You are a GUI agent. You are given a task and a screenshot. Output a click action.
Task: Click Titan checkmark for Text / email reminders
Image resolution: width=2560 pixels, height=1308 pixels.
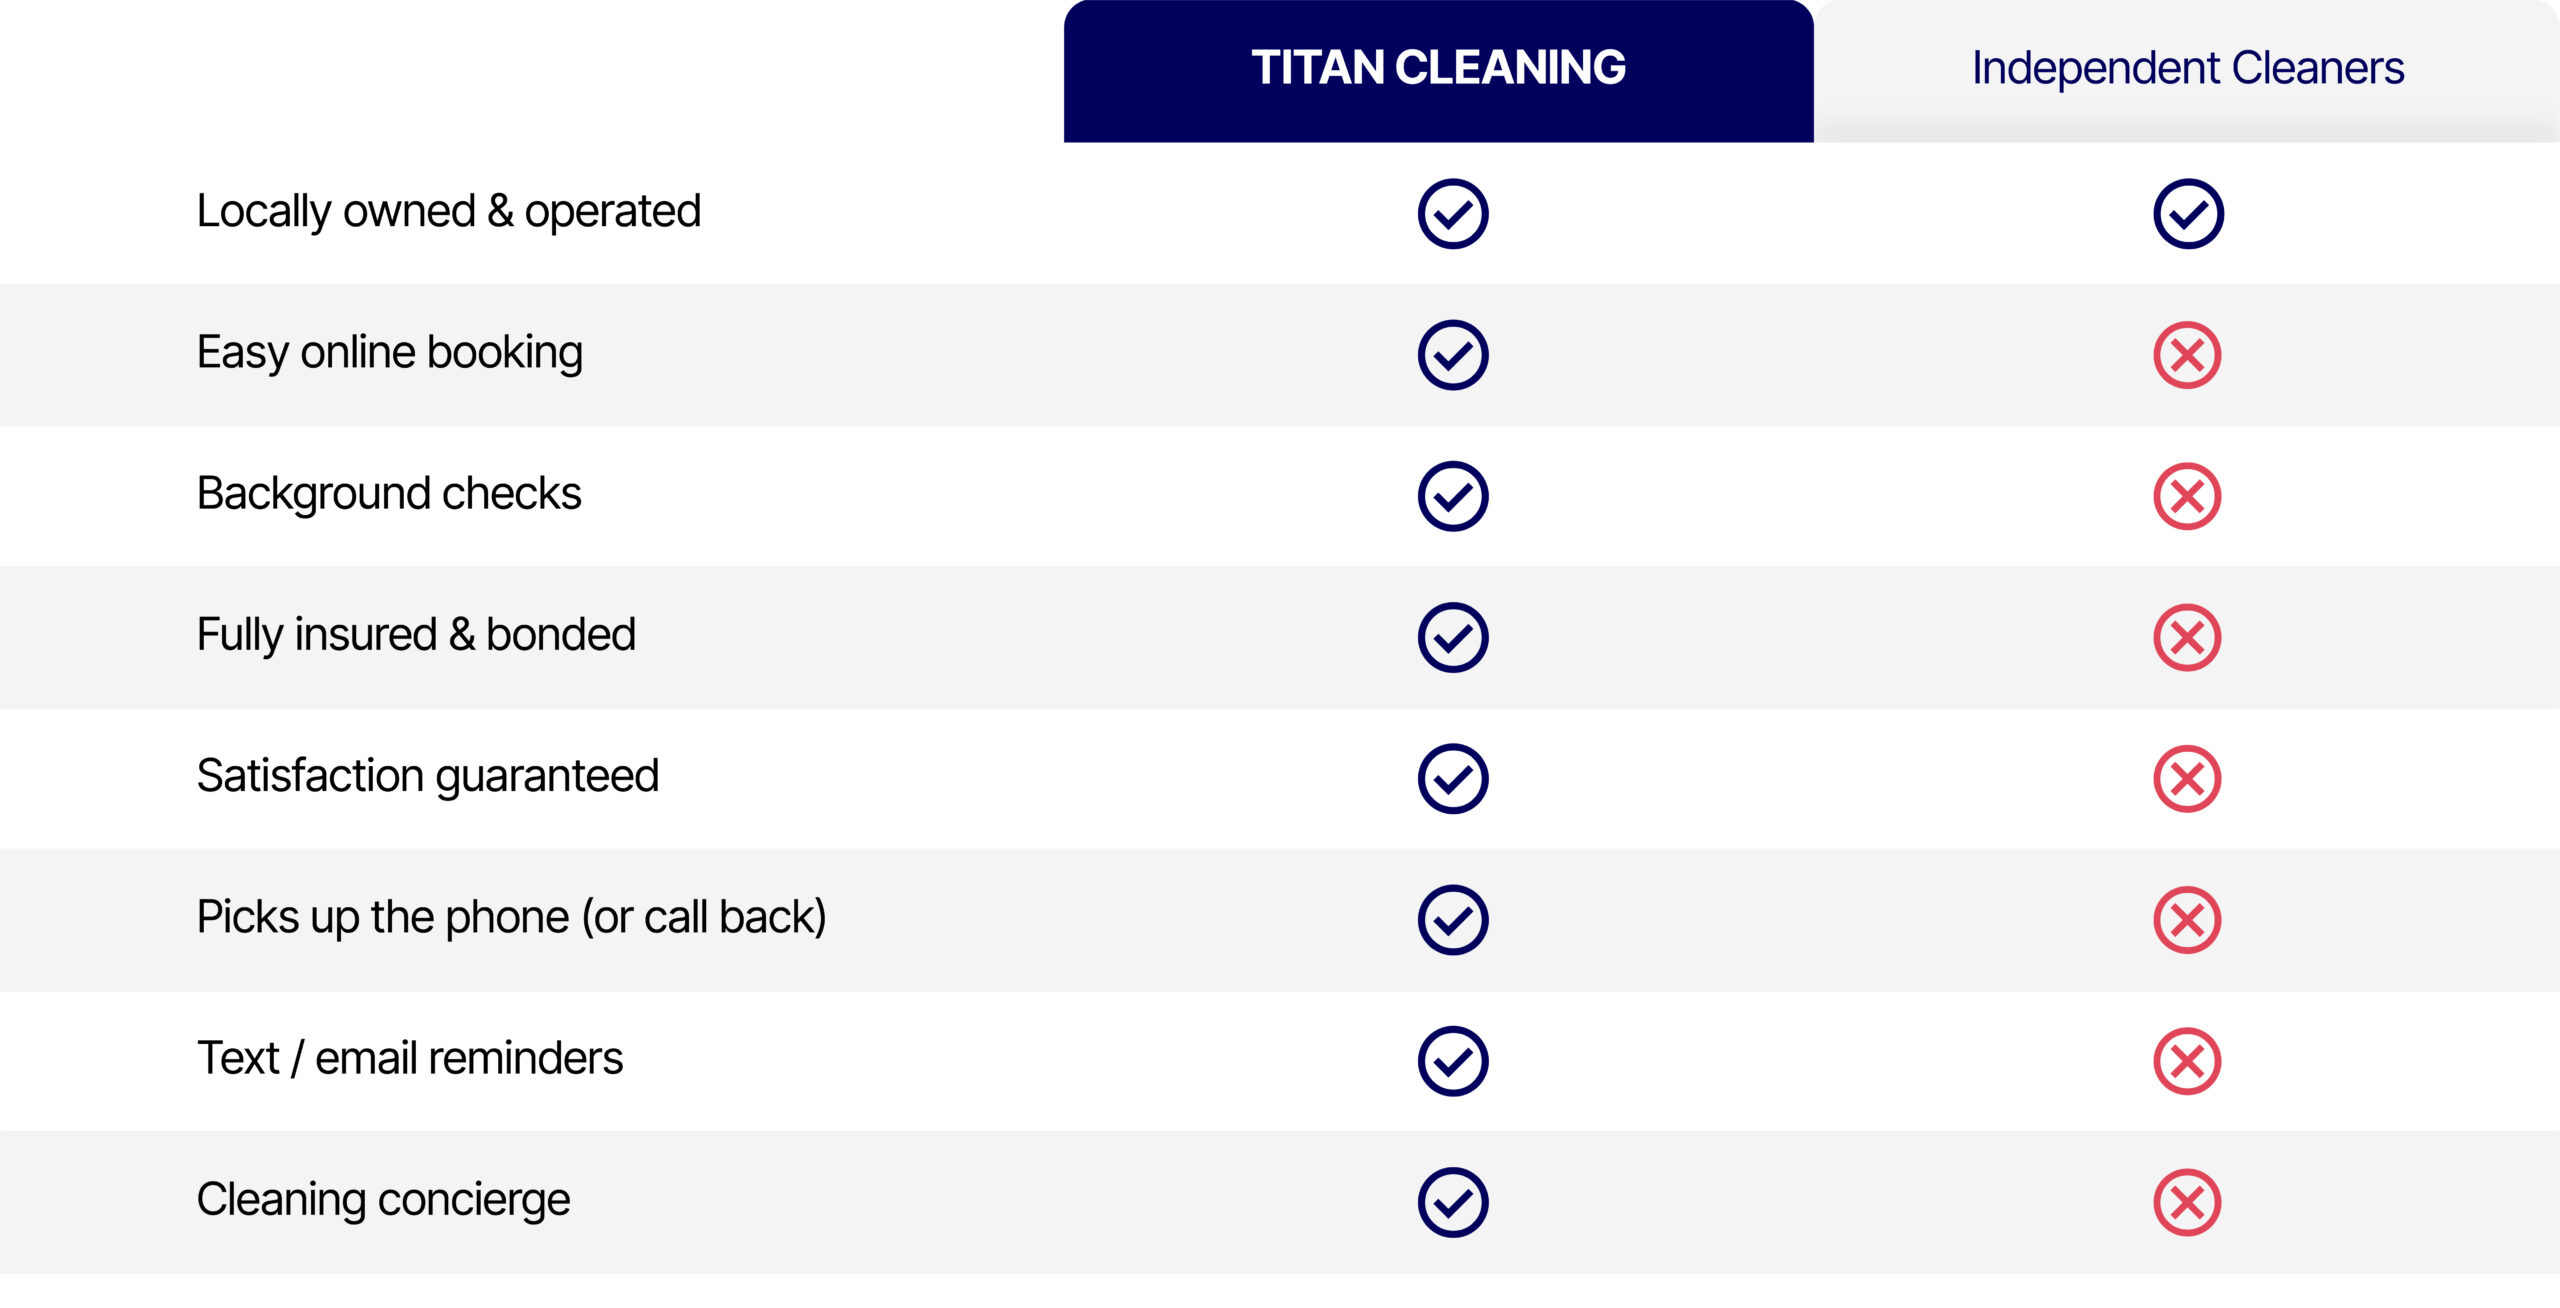pos(1452,1060)
